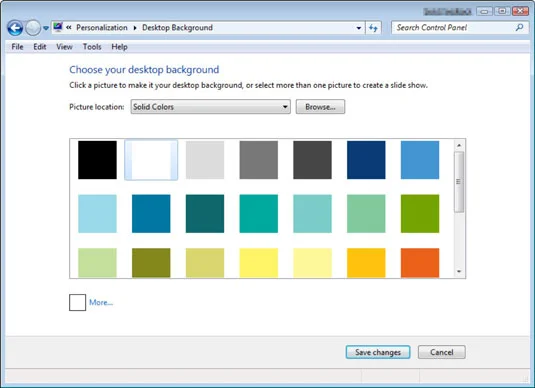Open the address bar history dropdown
The height and width of the screenshot is (388, 535).
click(x=359, y=28)
